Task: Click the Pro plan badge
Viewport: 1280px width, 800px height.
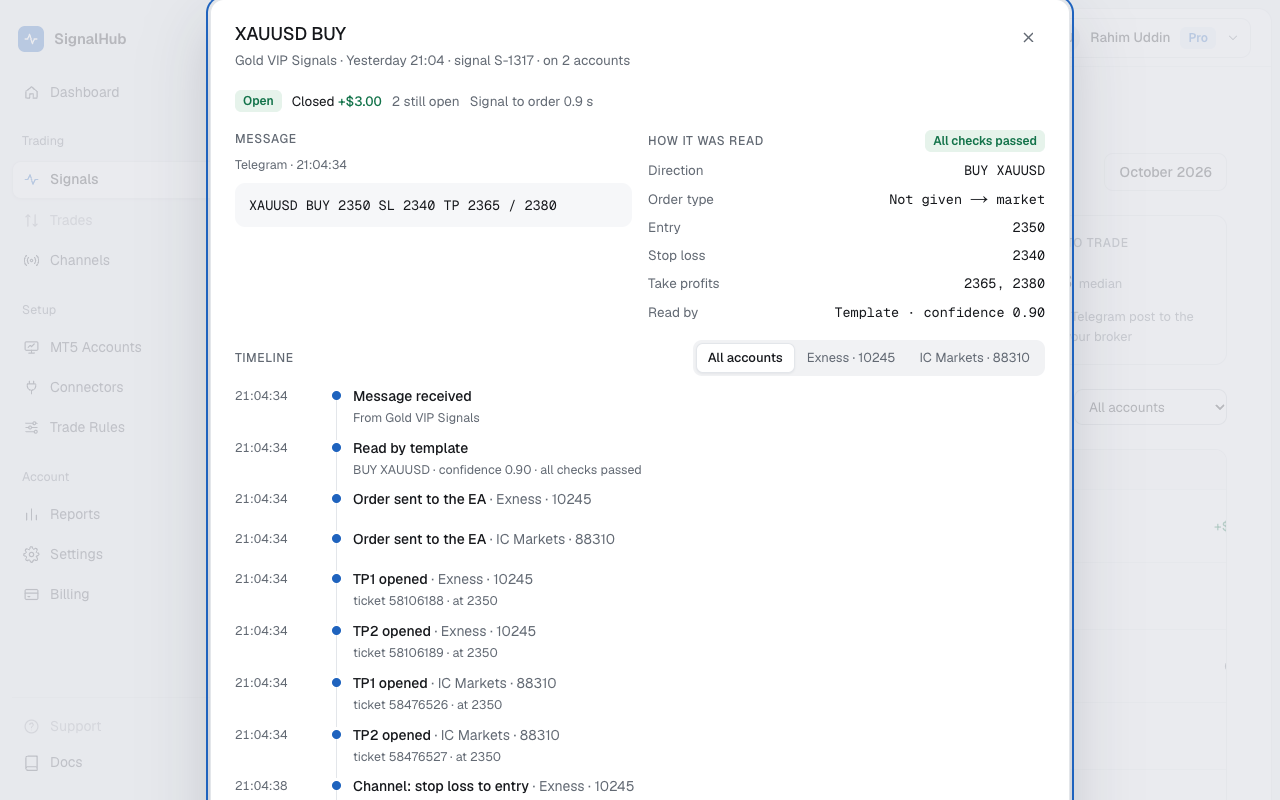Action: [1198, 38]
